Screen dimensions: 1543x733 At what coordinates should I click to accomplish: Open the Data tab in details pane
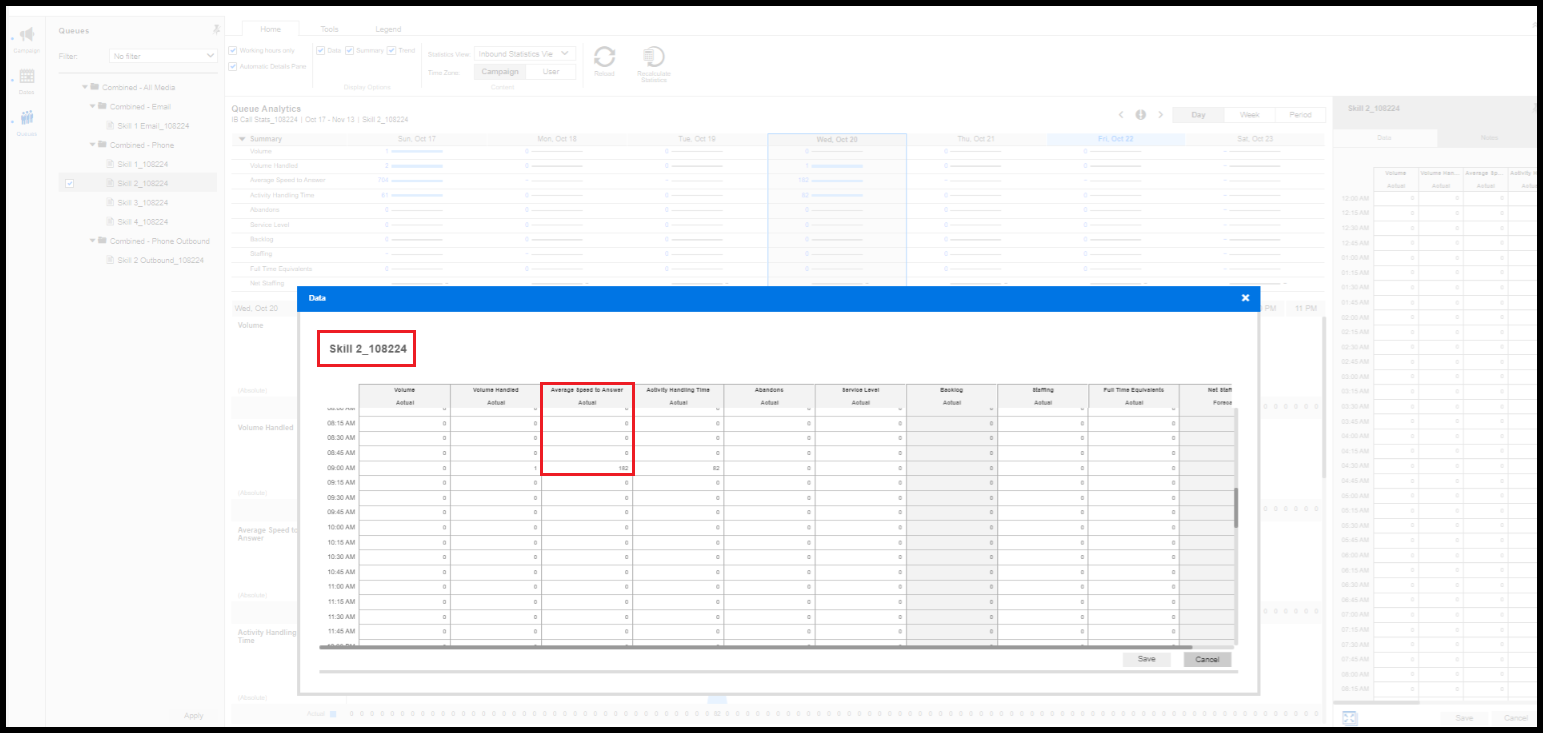(1384, 138)
